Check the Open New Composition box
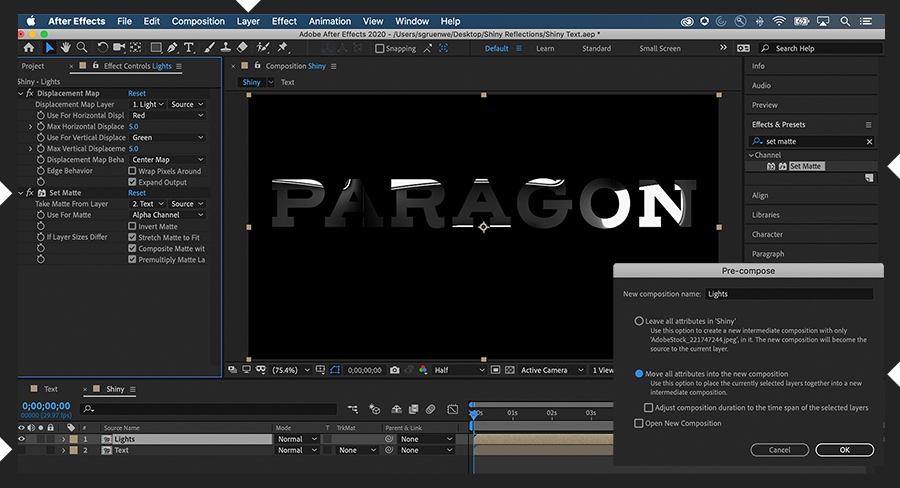Screen dimensions: 900x488 (x=639, y=423)
